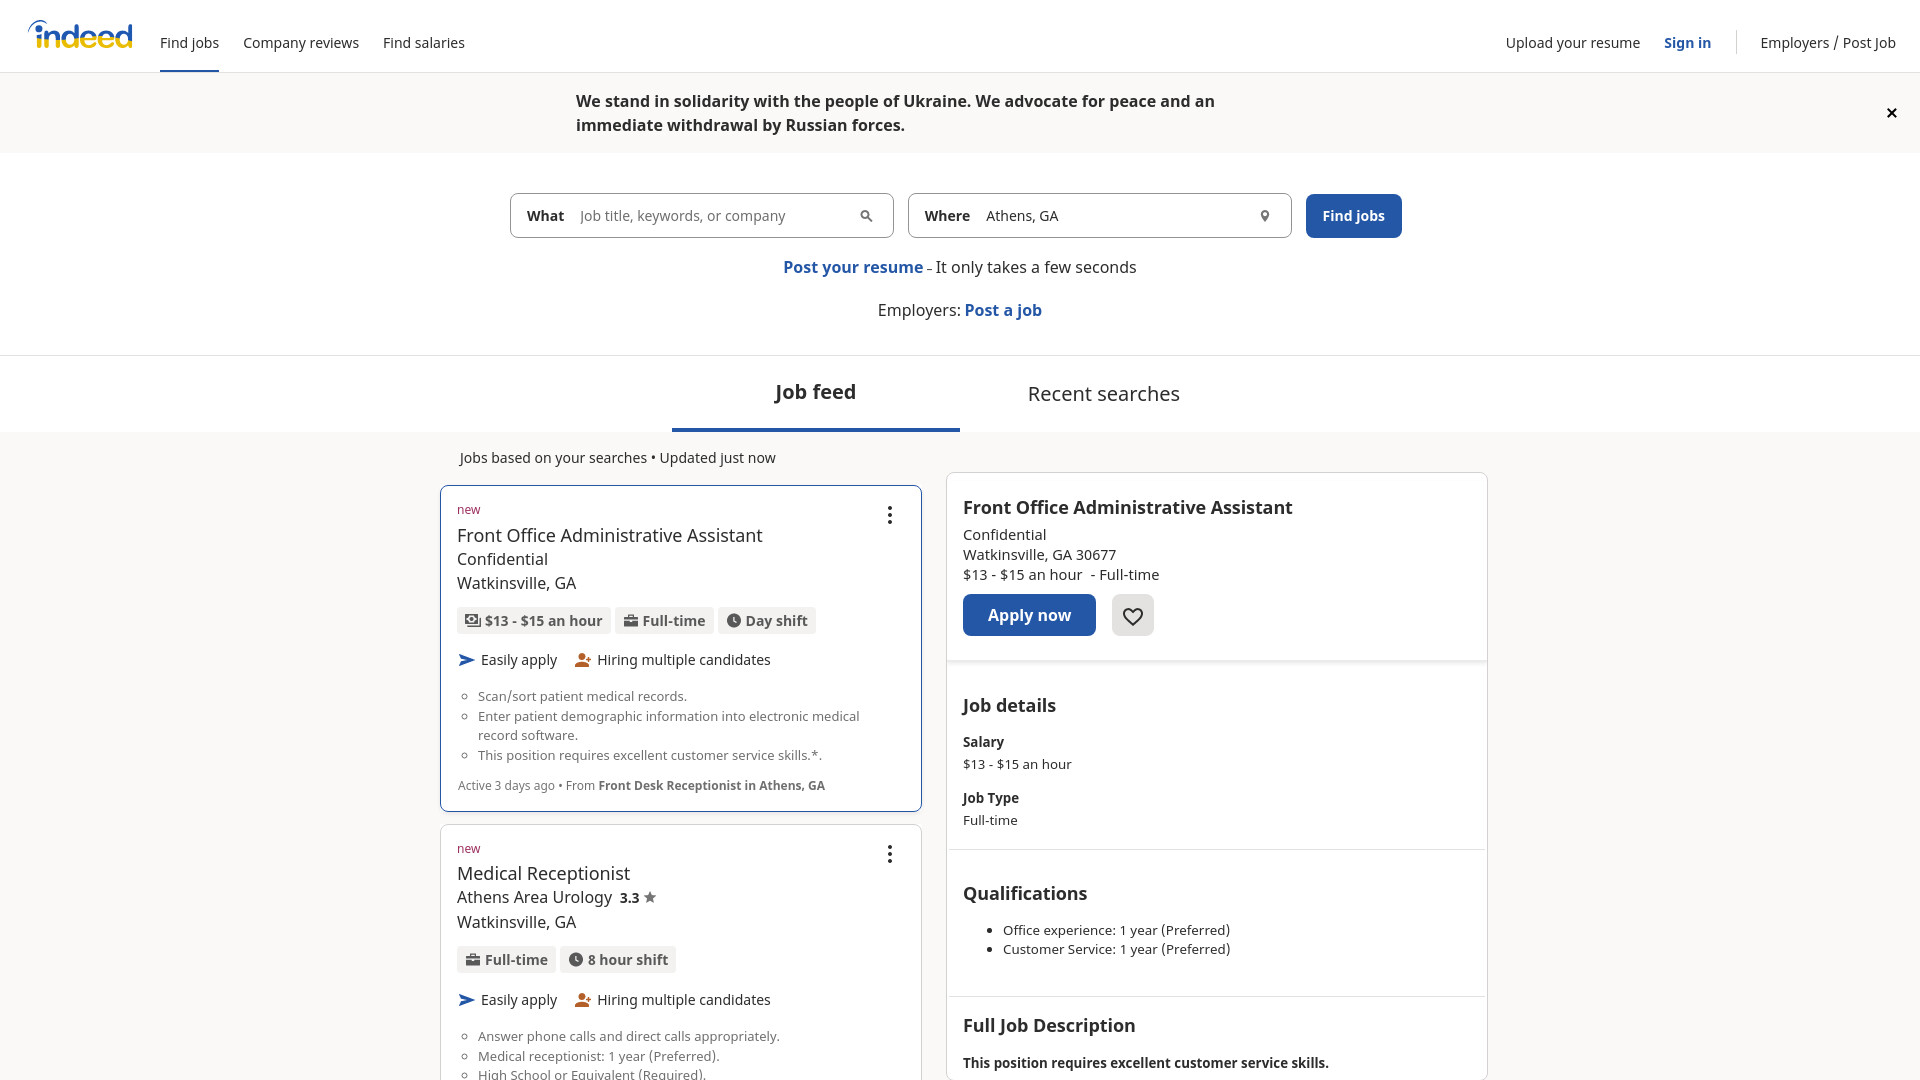Click the 3.3 company rating
Viewport: 1920px width, 1080px height.
(629, 898)
